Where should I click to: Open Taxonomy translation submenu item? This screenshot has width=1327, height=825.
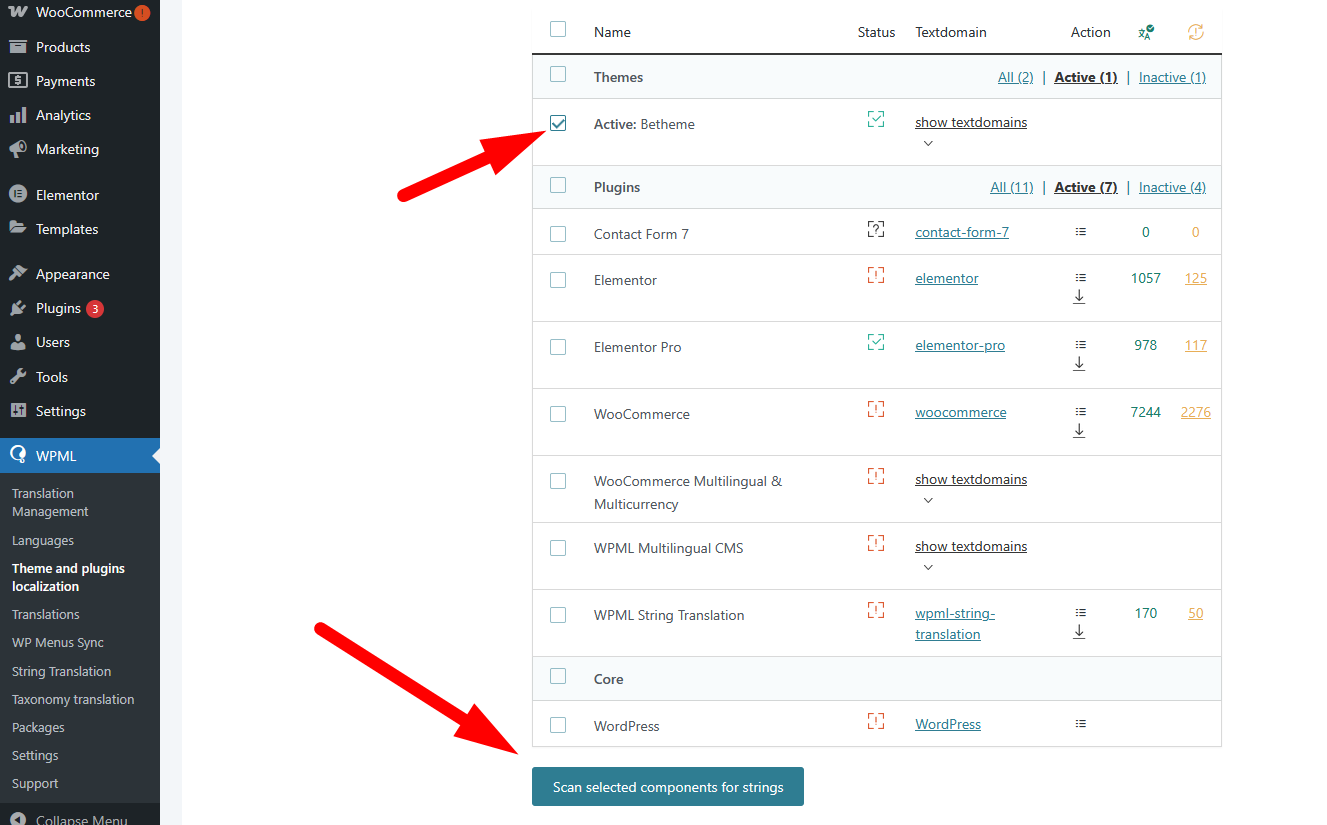click(73, 699)
